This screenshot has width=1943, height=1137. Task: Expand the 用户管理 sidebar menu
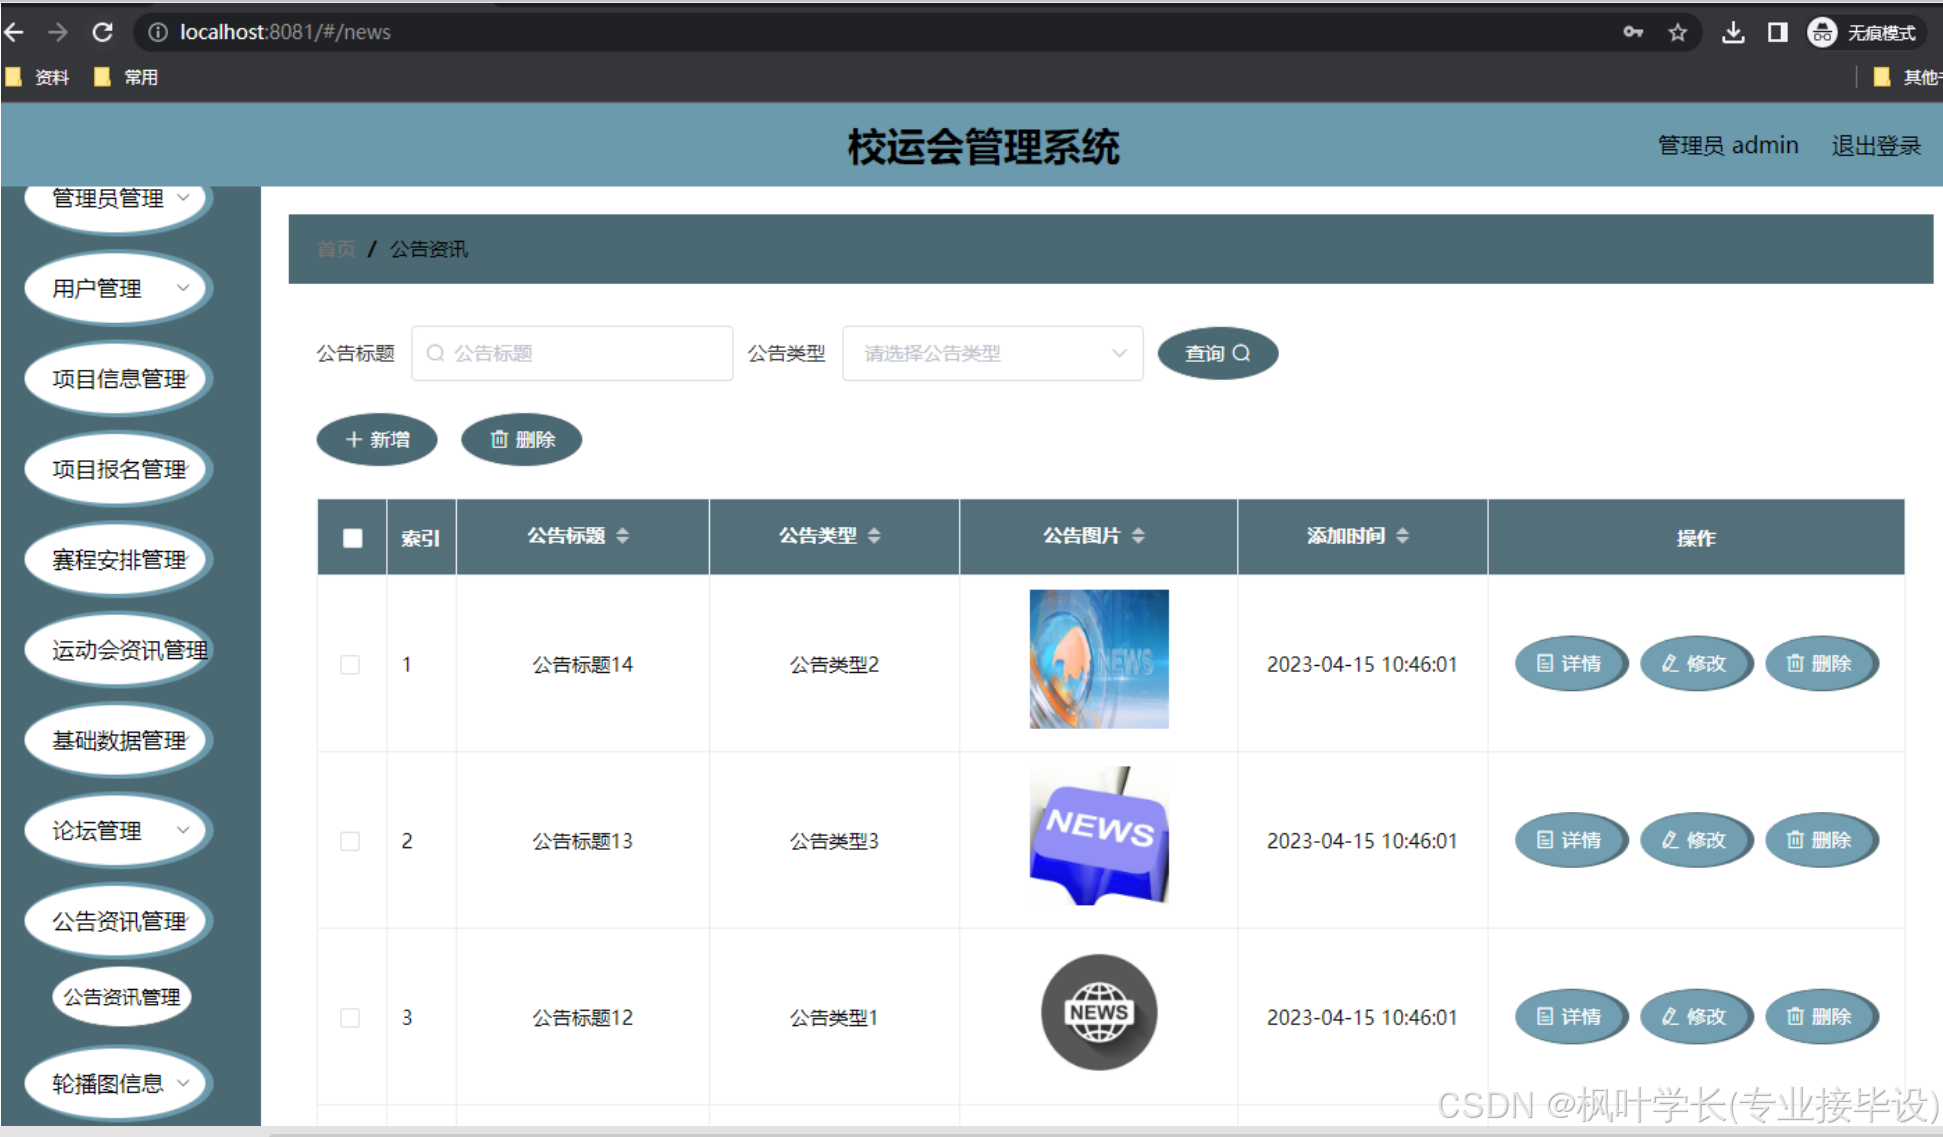point(118,289)
